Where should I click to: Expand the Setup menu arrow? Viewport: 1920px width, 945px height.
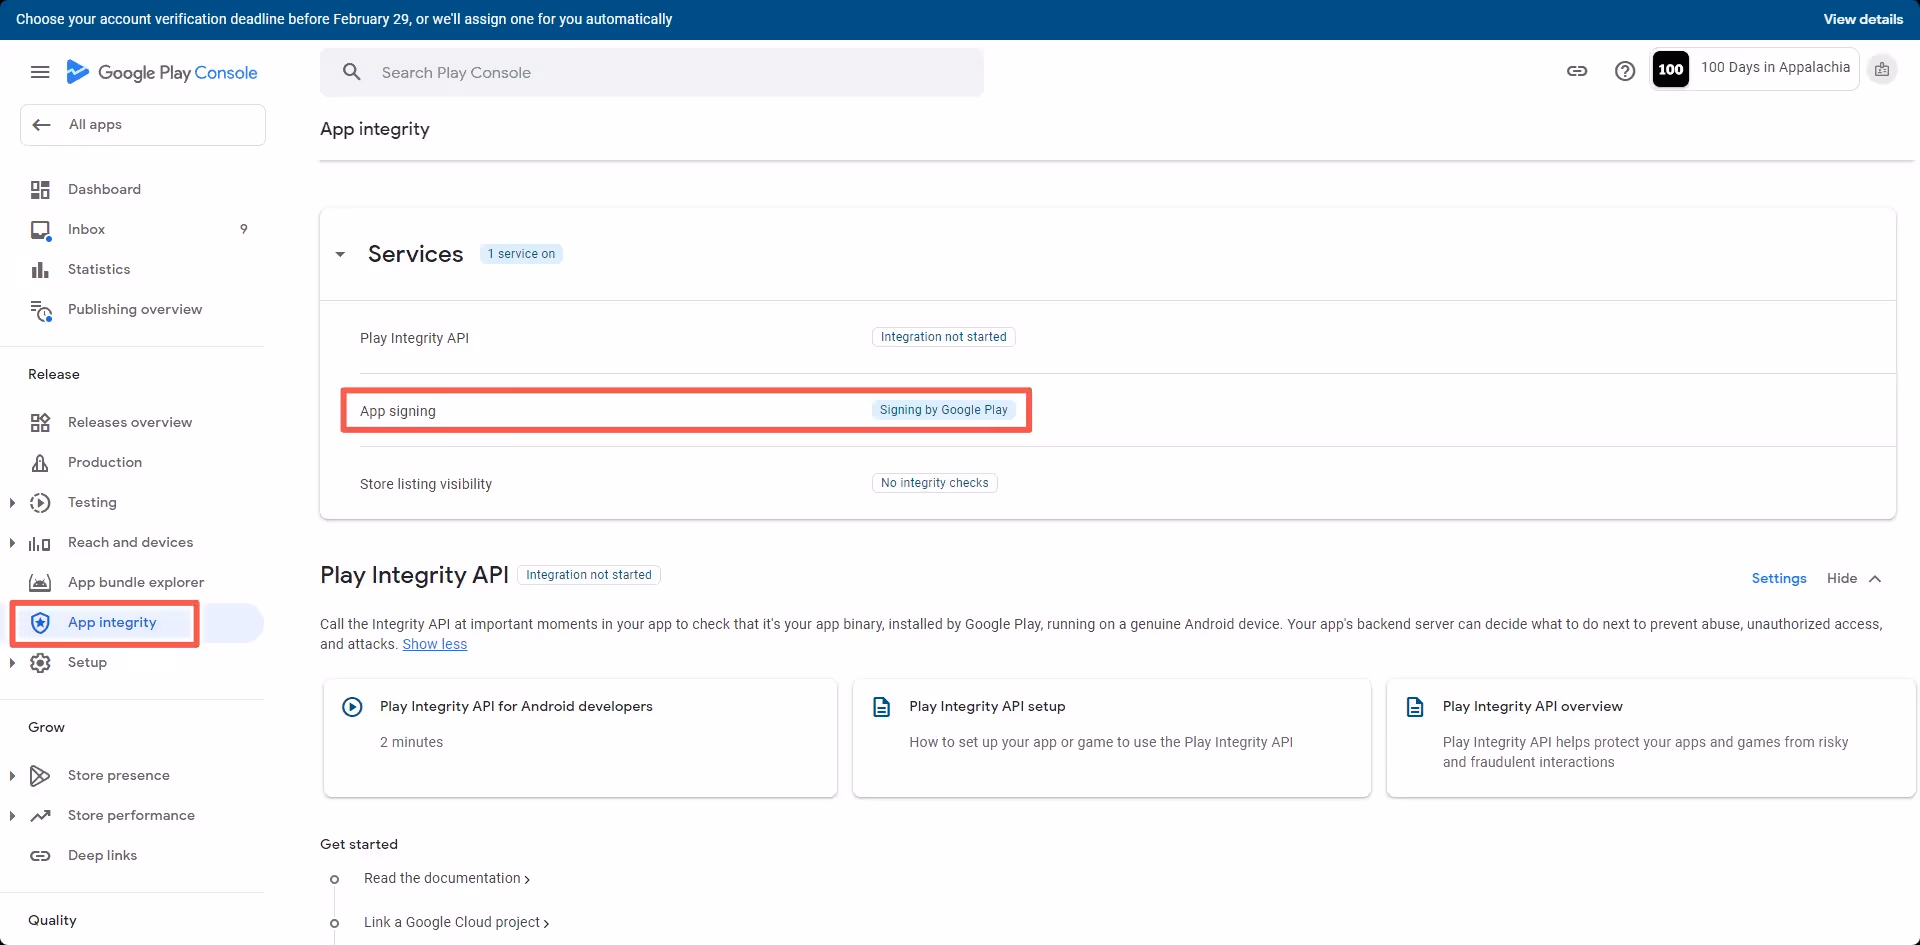[x=12, y=662]
